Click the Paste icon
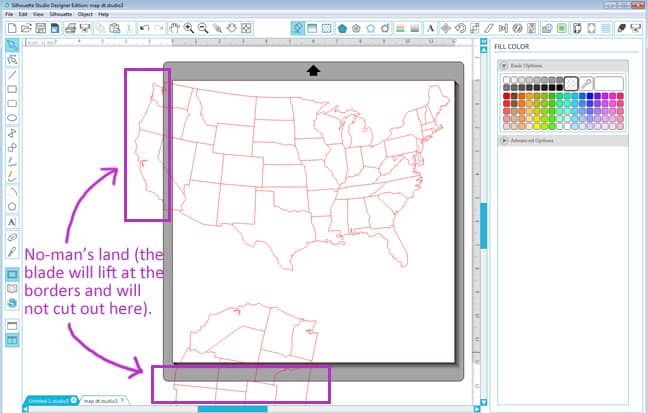 (114, 28)
